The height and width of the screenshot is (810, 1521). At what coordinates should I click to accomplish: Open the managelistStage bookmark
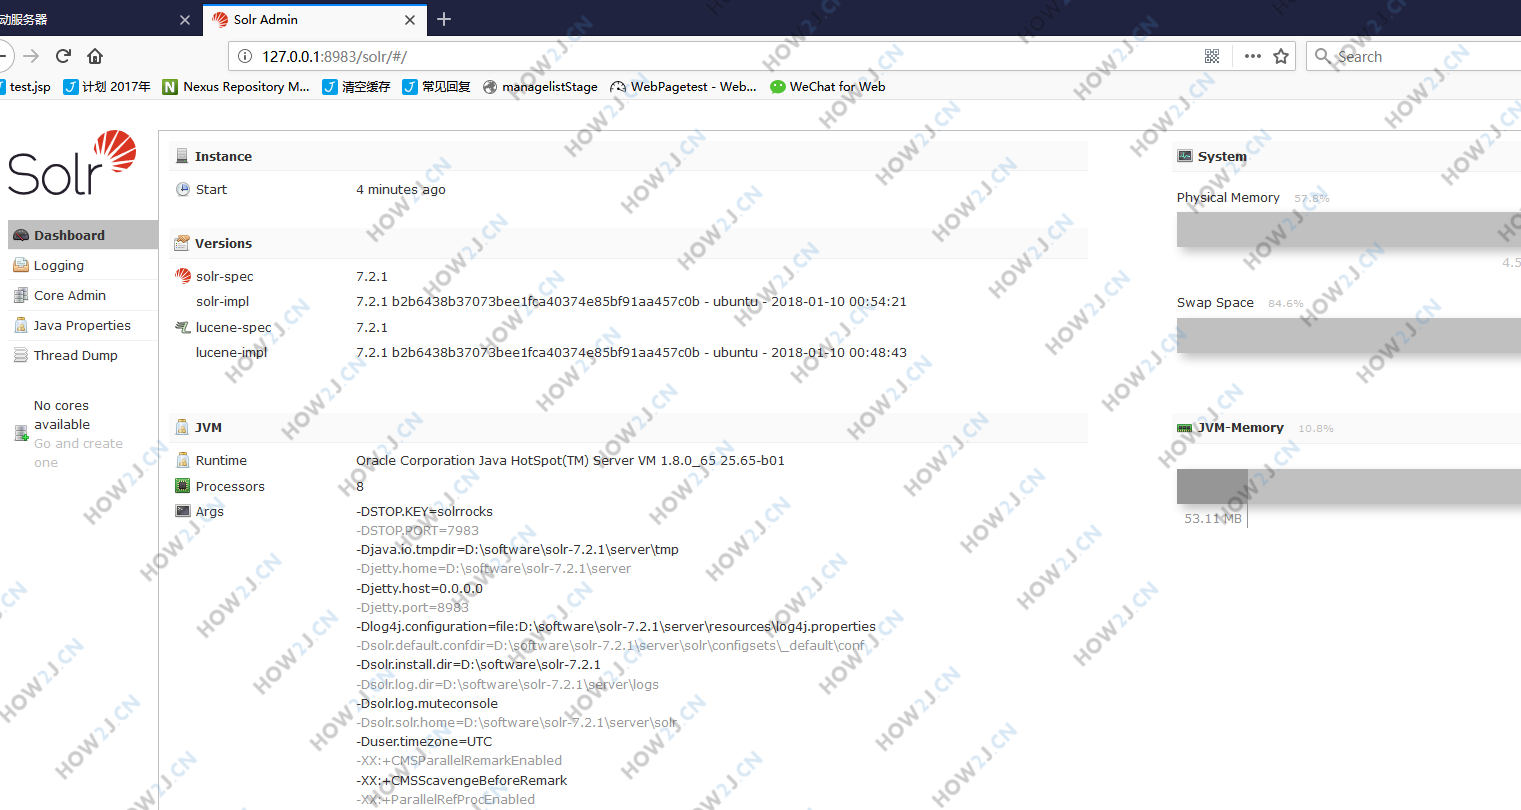[x=540, y=87]
